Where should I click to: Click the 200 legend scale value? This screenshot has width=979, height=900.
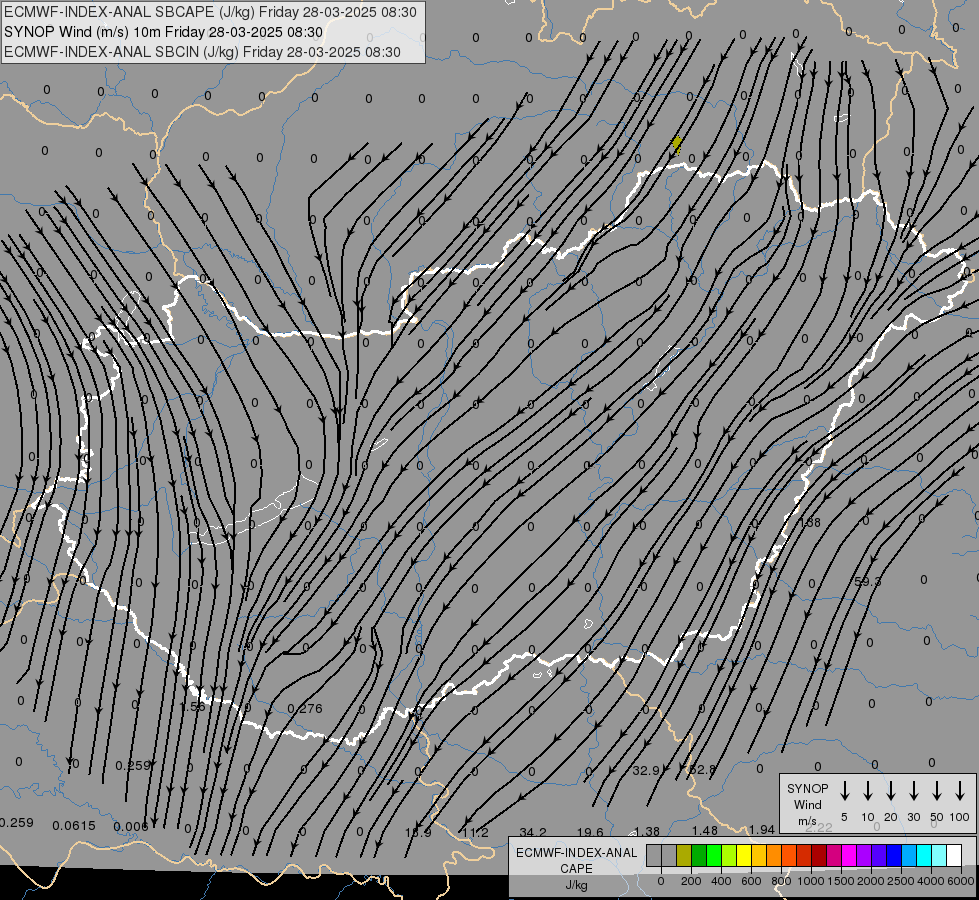click(x=691, y=881)
